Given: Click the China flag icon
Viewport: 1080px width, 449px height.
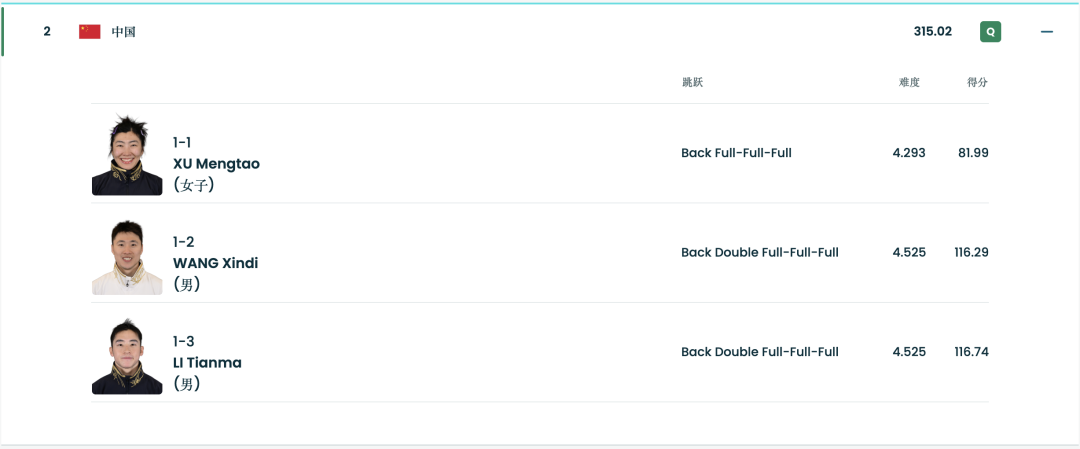Looking at the screenshot, I should tap(90, 32).
